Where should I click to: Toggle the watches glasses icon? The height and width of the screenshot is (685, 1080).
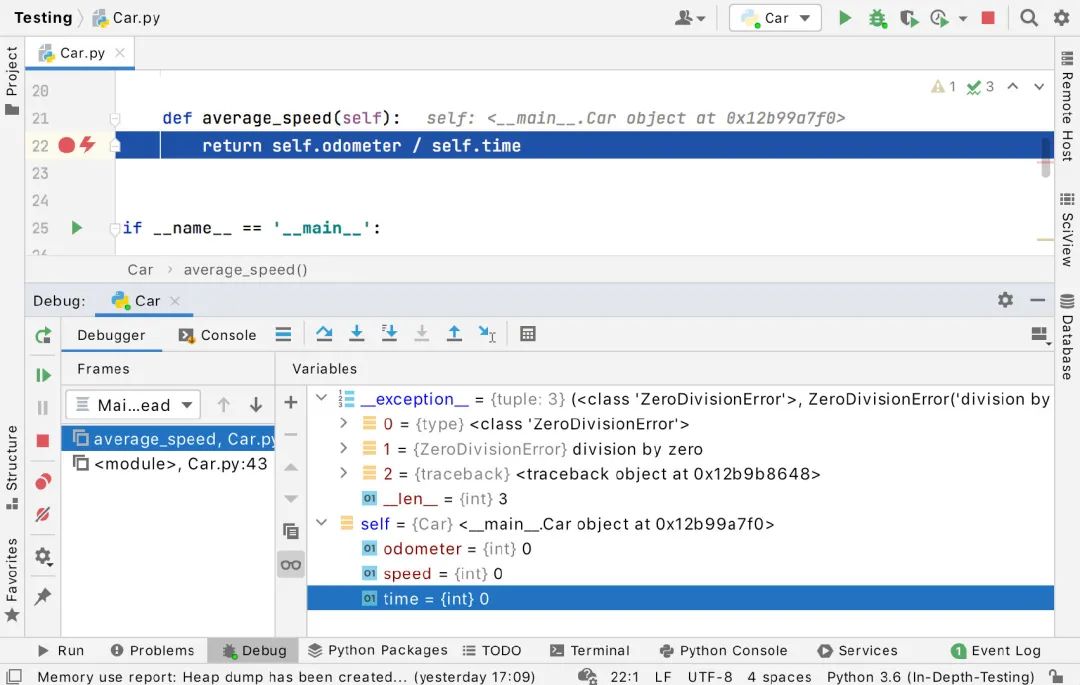tap(291, 565)
